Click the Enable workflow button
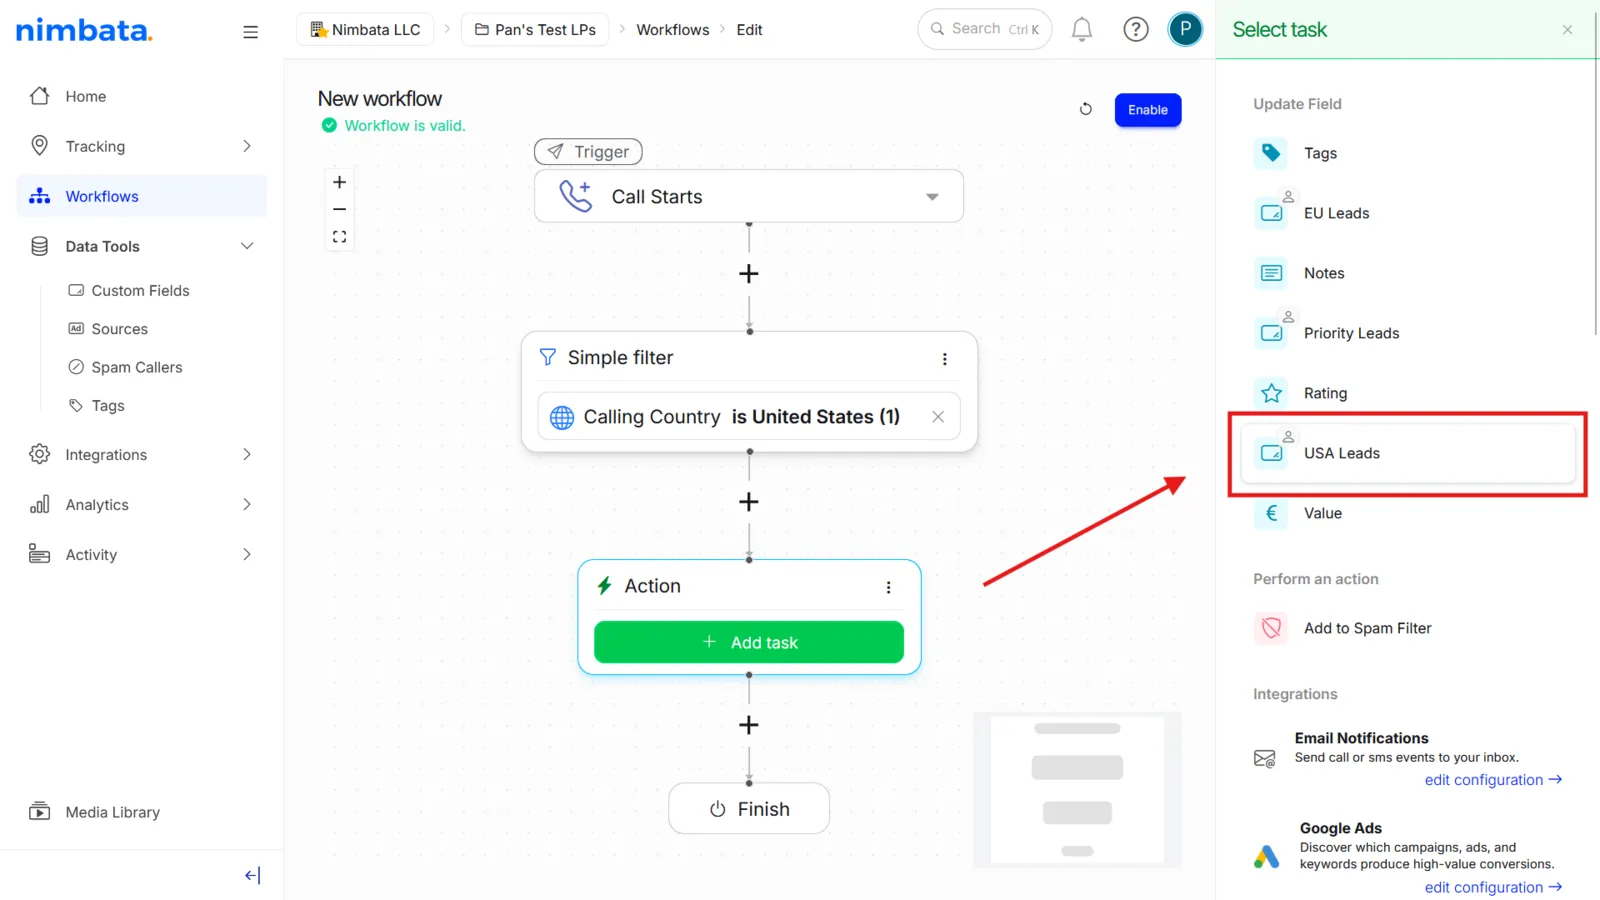Screen dimensions: 1600x900 (x=1148, y=110)
